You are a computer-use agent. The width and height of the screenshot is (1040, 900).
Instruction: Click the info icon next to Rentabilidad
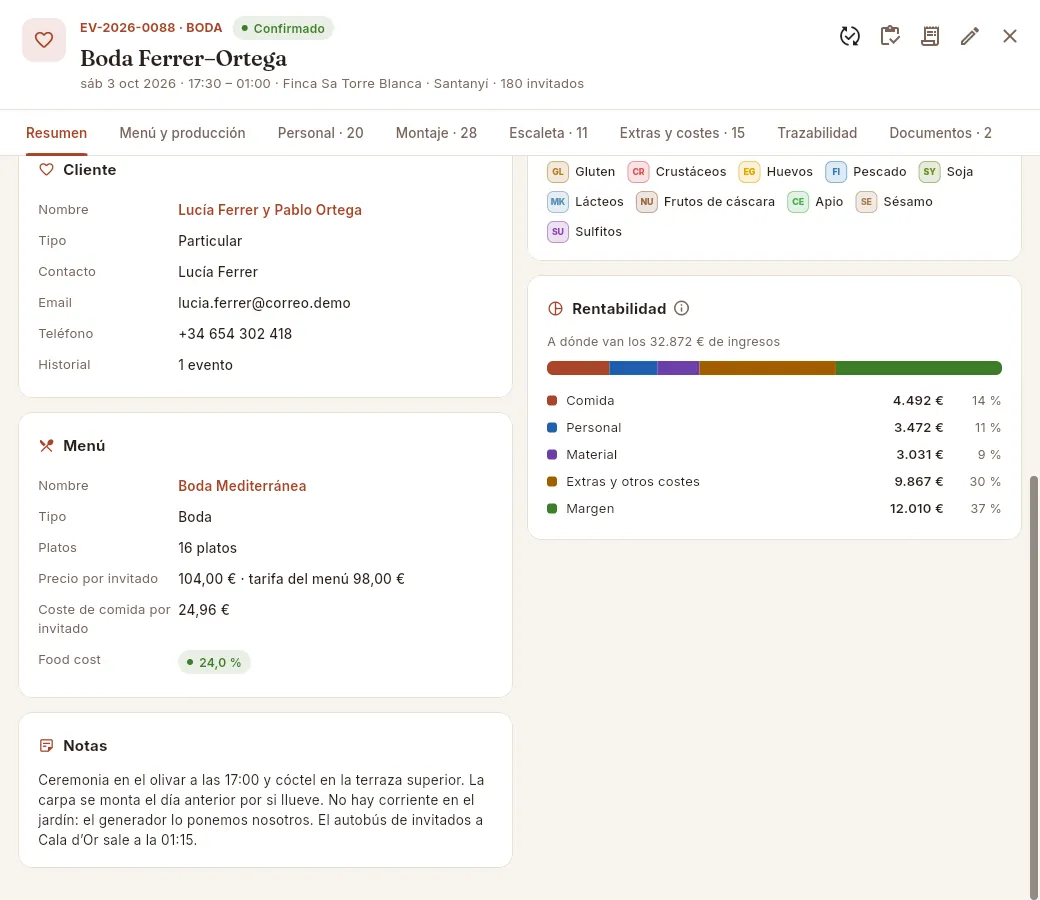point(681,308)
